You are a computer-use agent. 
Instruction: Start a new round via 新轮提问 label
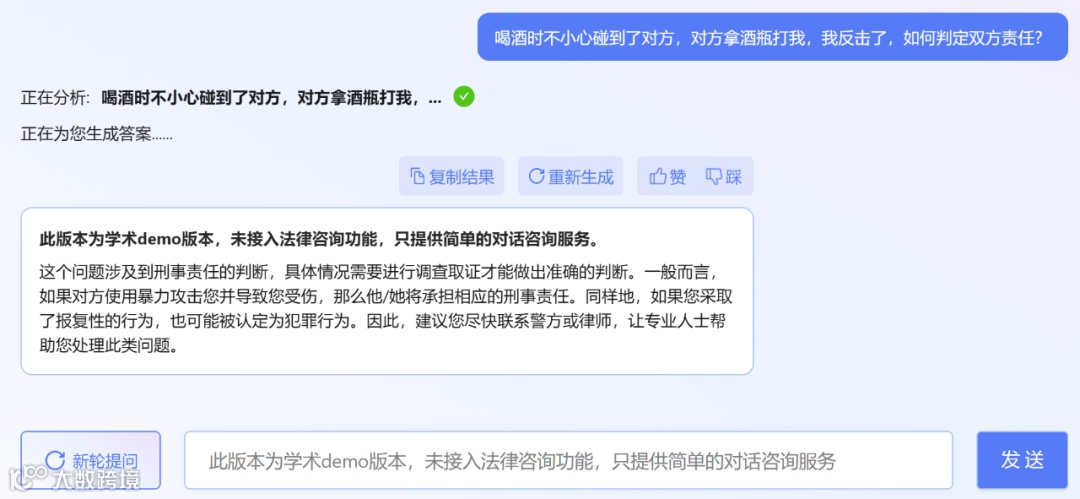105,461
